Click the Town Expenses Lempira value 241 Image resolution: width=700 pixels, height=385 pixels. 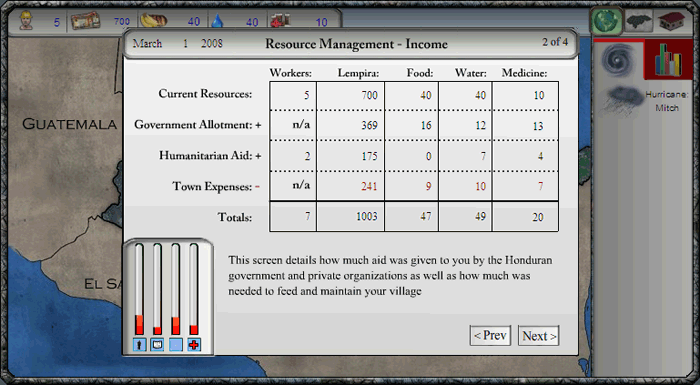[369, 186]
